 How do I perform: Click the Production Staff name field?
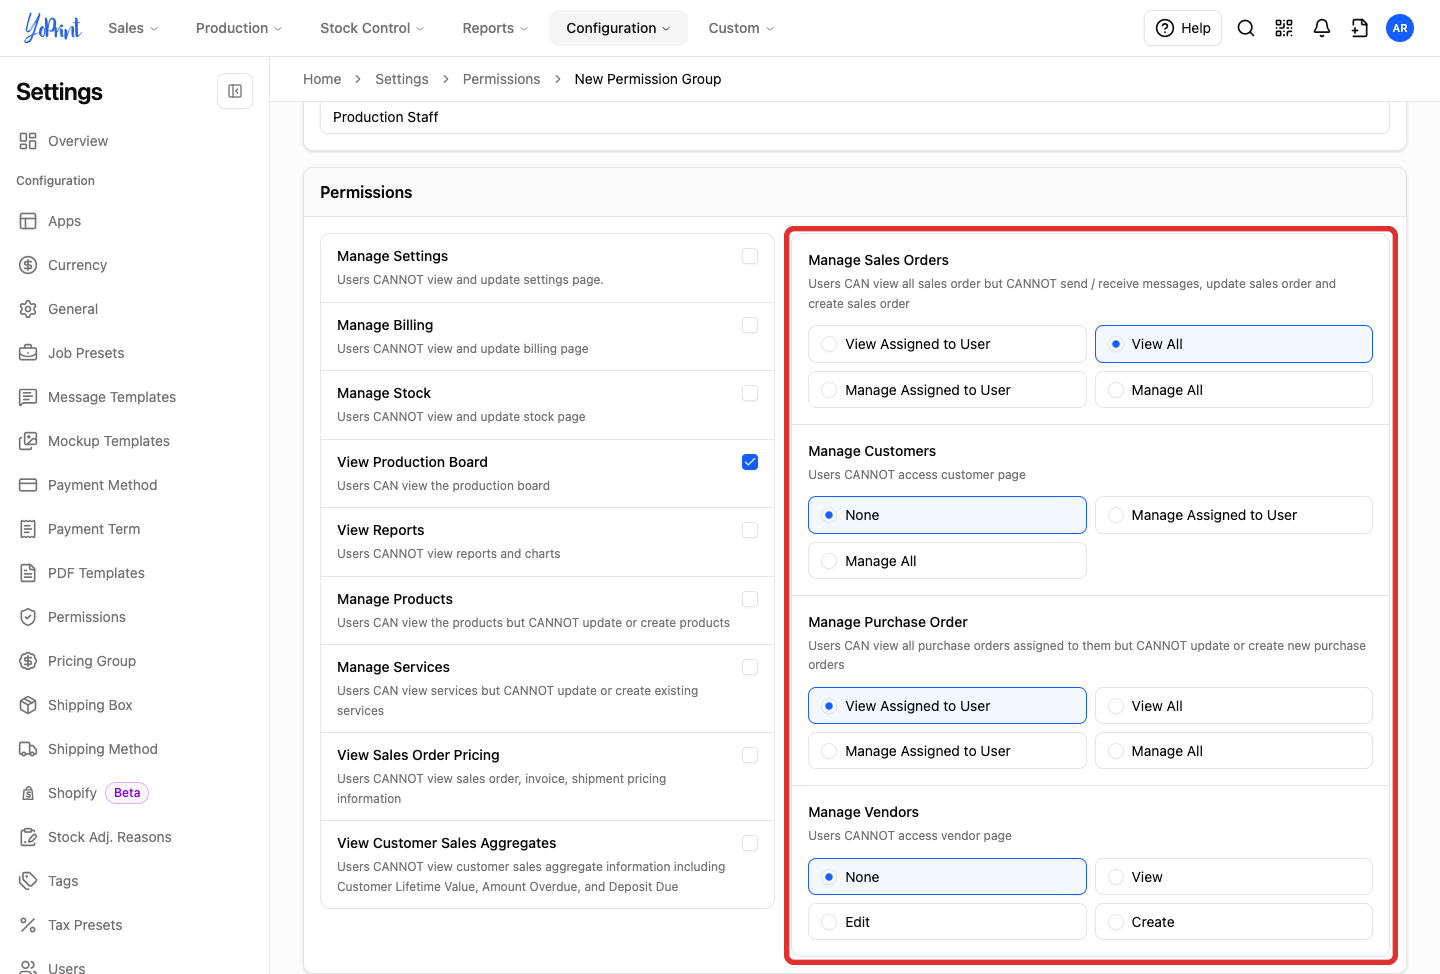855,117
